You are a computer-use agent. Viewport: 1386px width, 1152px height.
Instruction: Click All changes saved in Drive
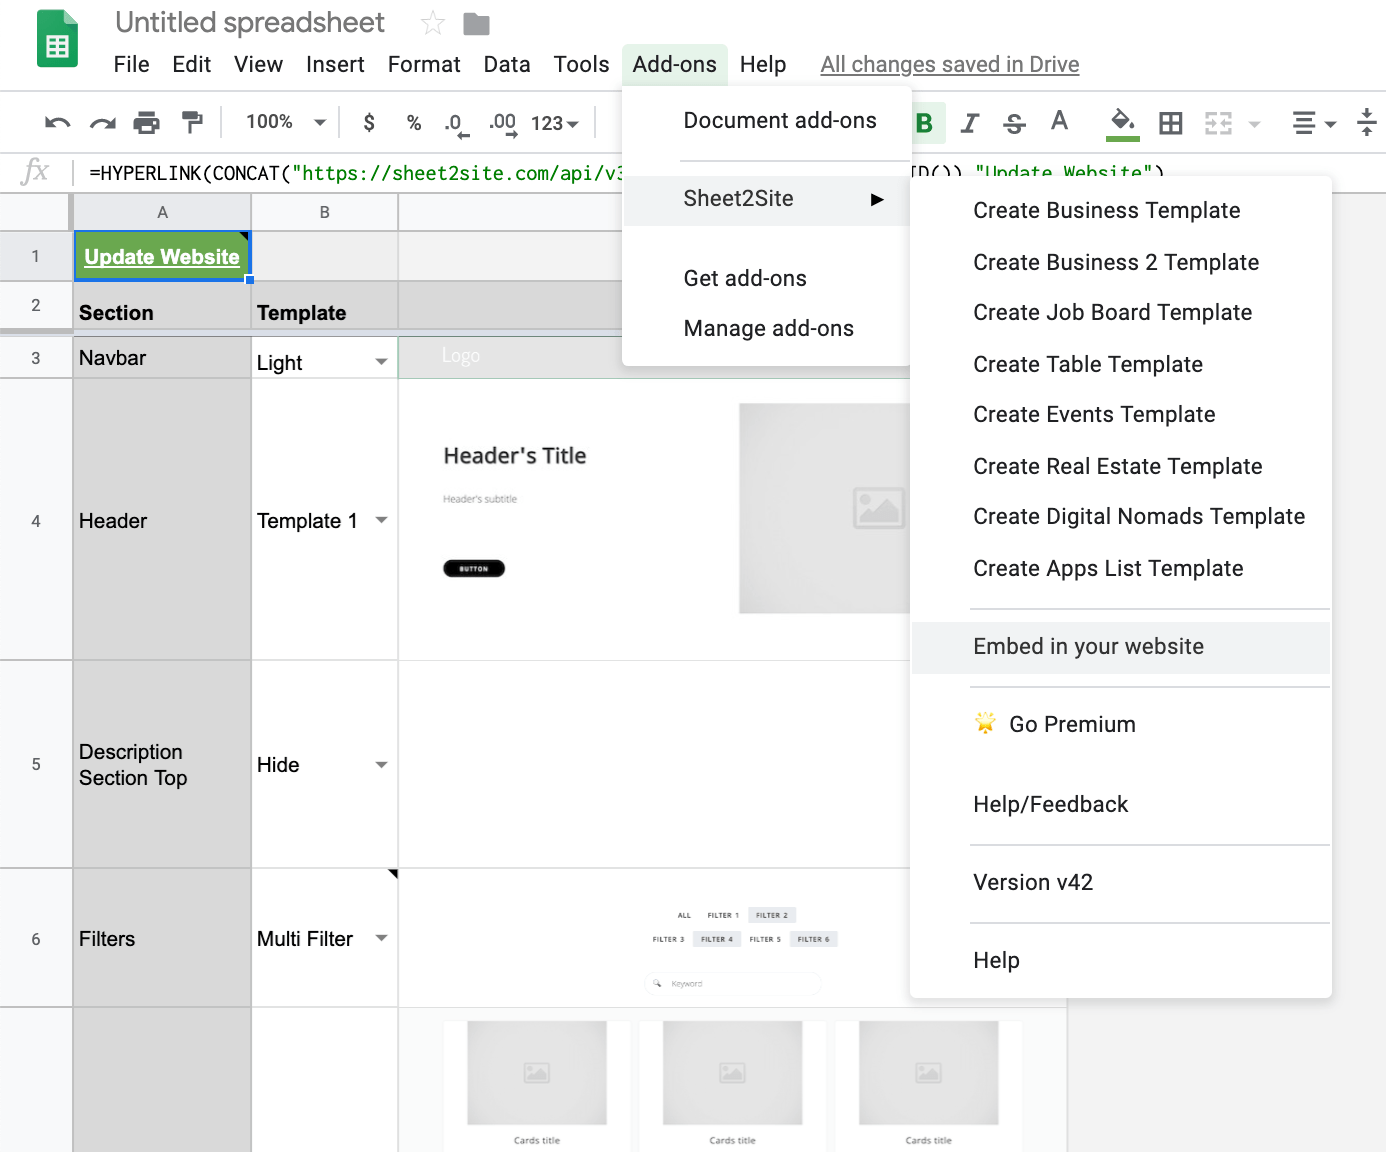949,65
